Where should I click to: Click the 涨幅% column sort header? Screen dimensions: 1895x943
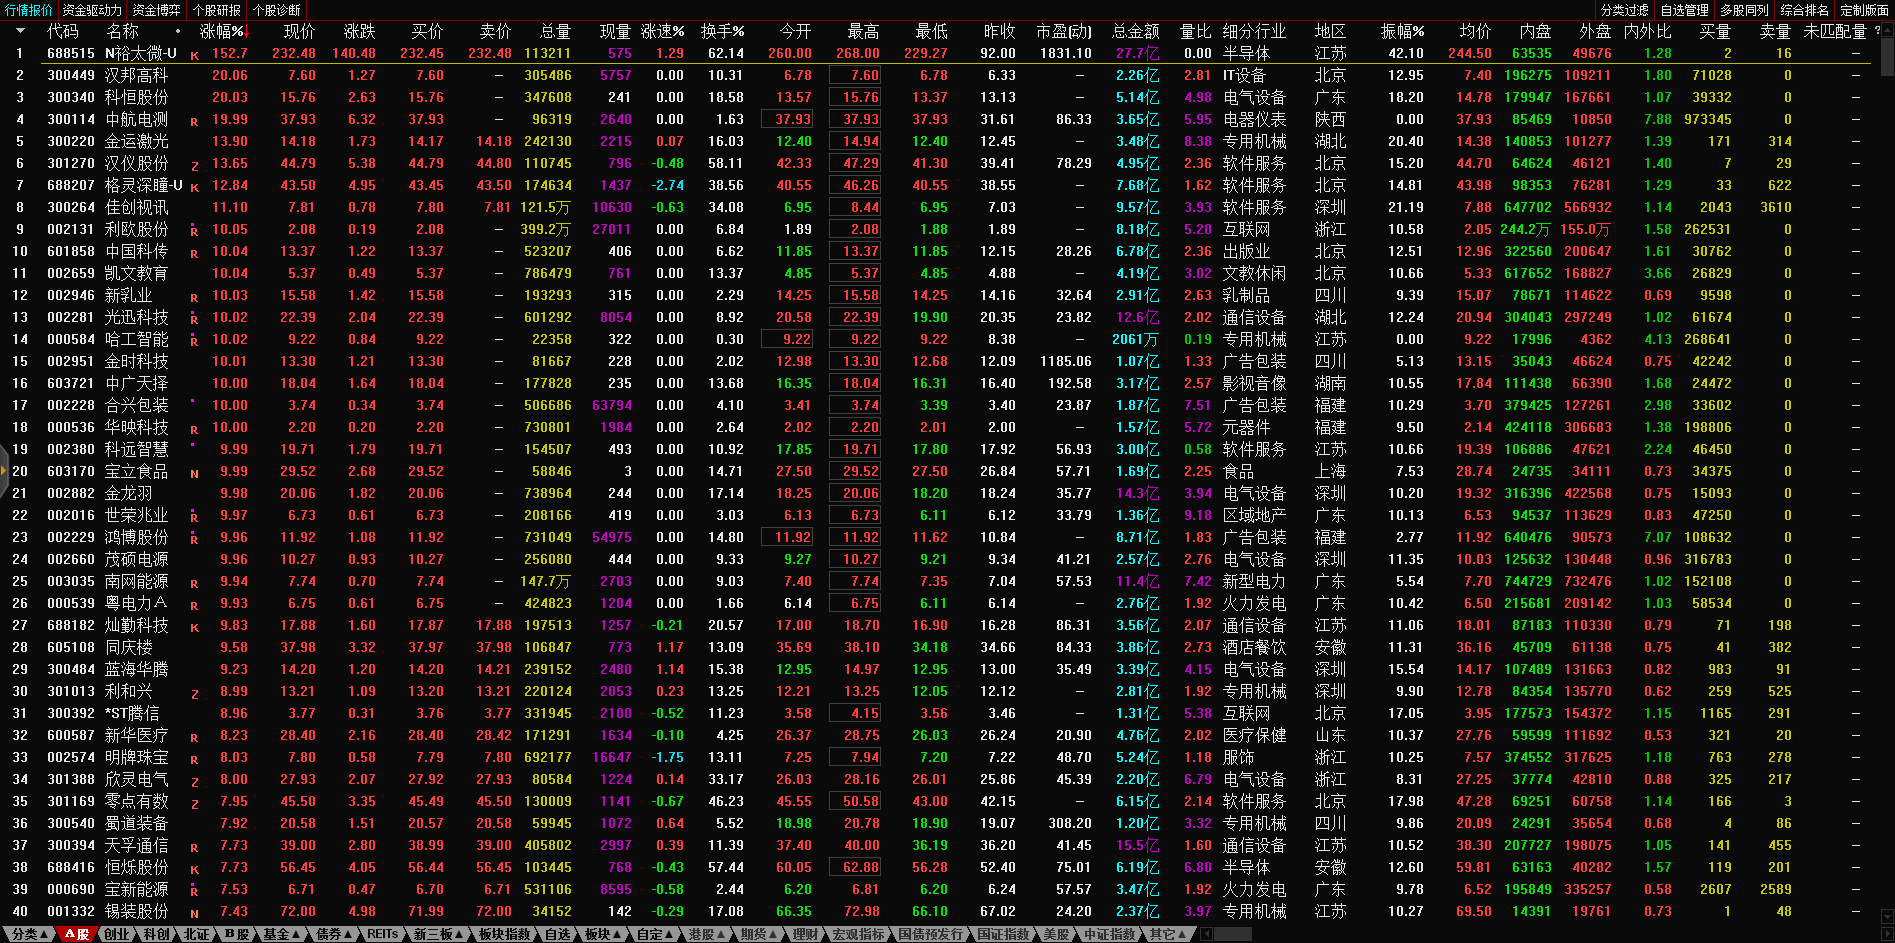222,31
